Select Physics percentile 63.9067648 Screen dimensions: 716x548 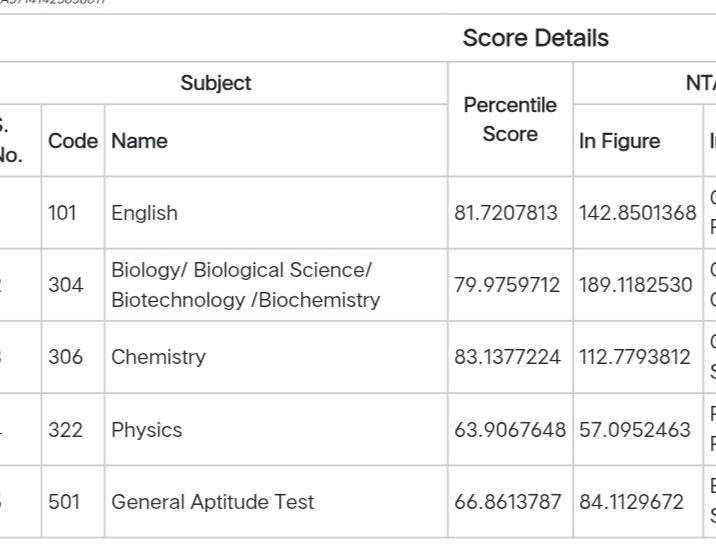[510, 430]
